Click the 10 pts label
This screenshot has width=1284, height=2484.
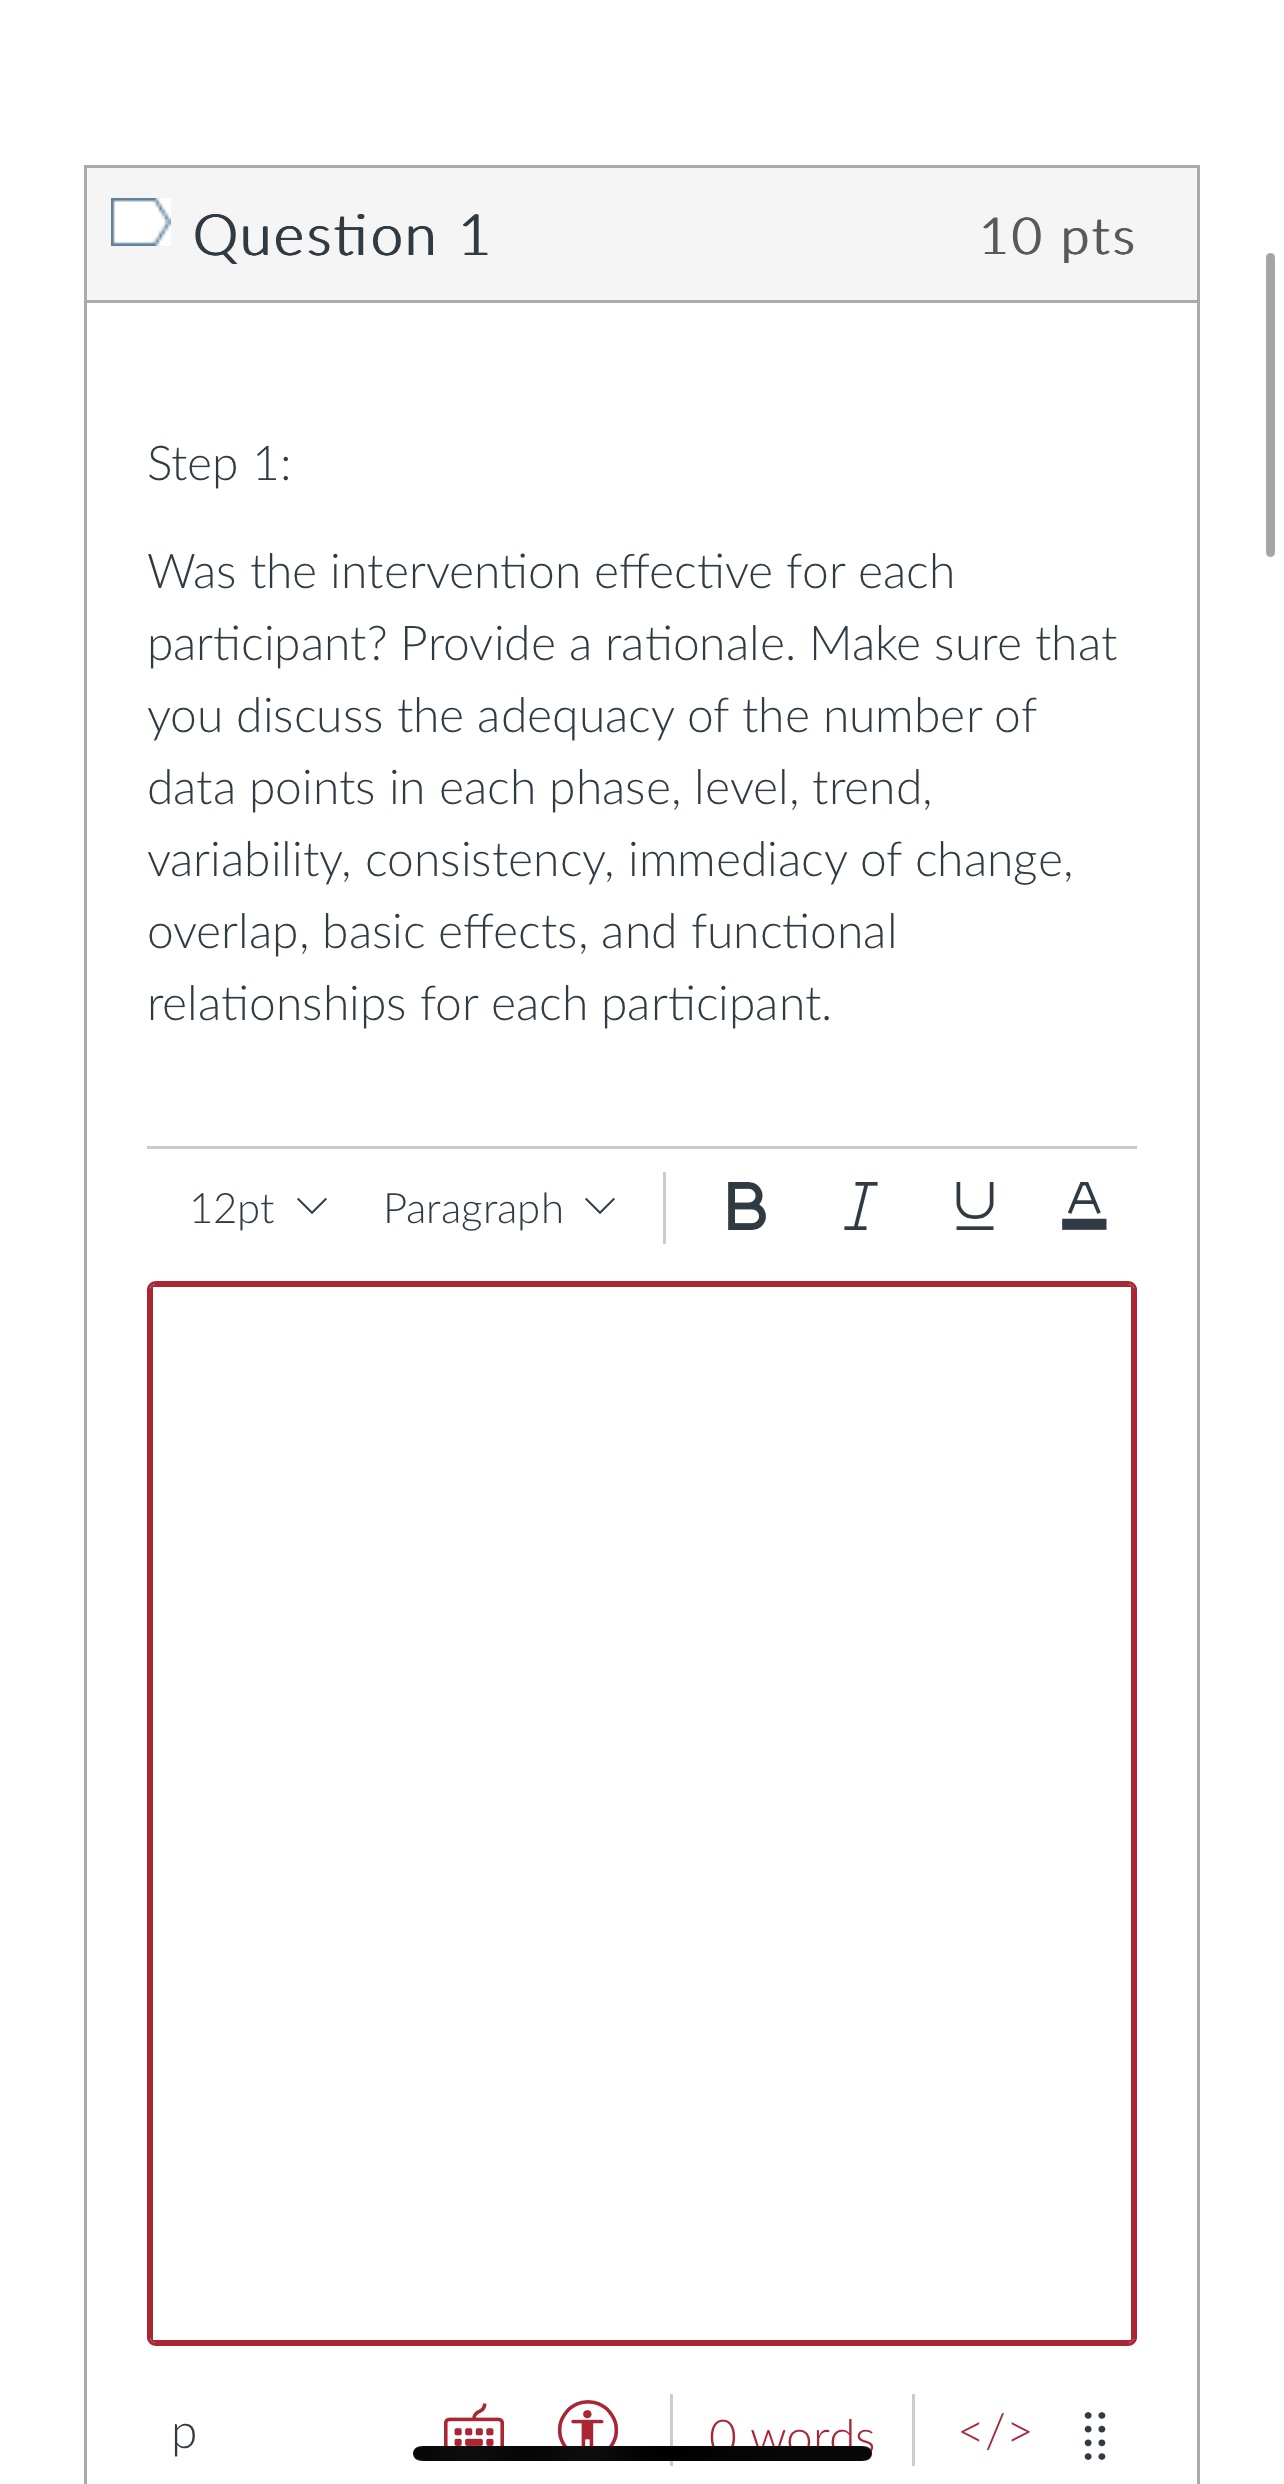(1058, 236)
